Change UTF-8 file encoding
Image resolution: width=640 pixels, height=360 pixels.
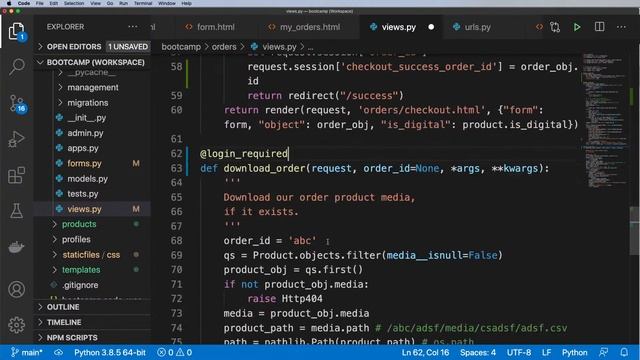519,352
